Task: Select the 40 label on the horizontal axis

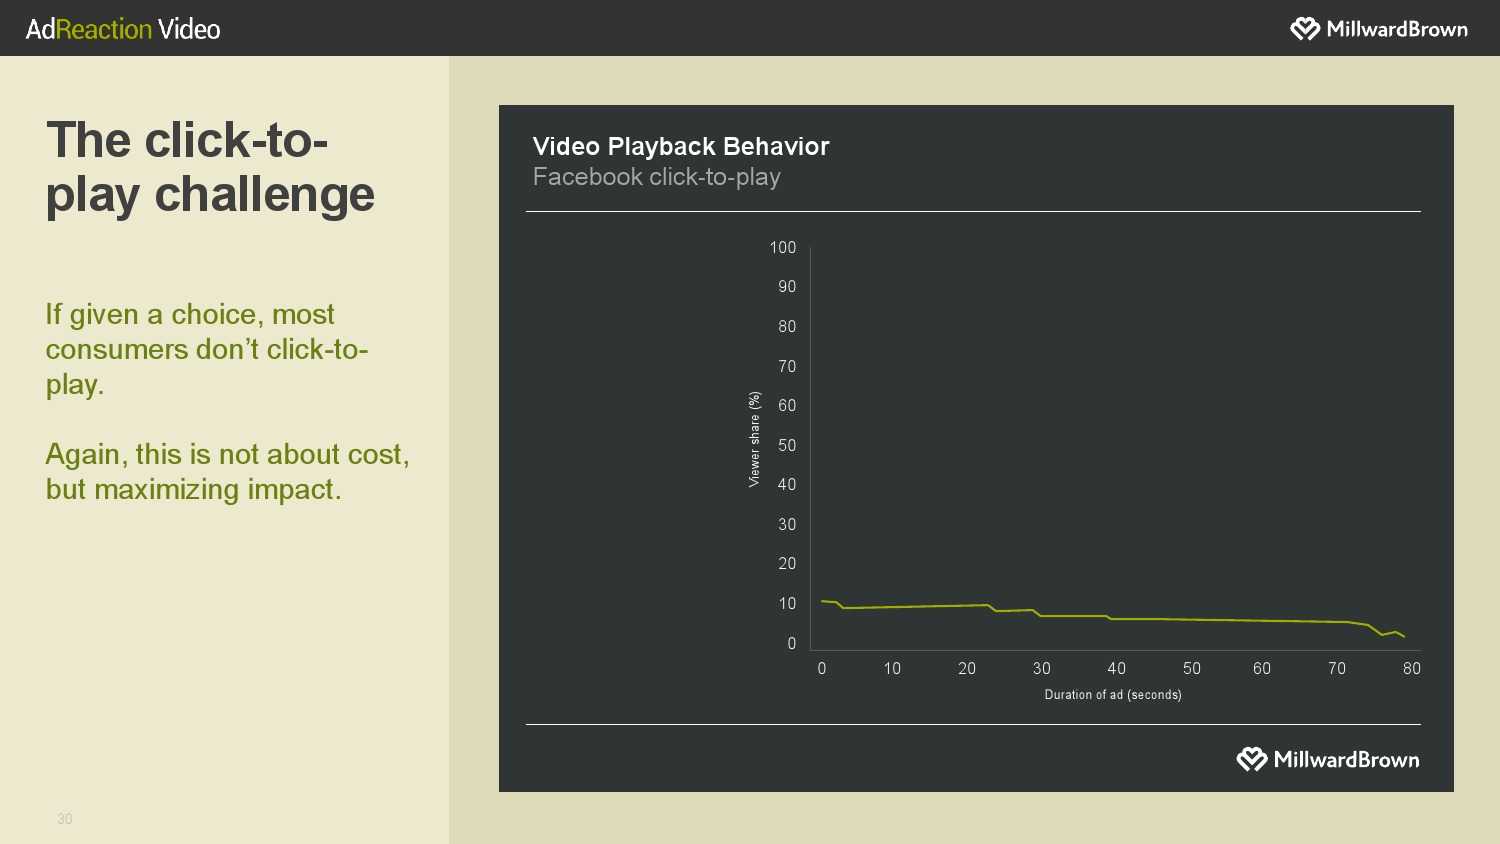Action: click(x=1116, y=668)
